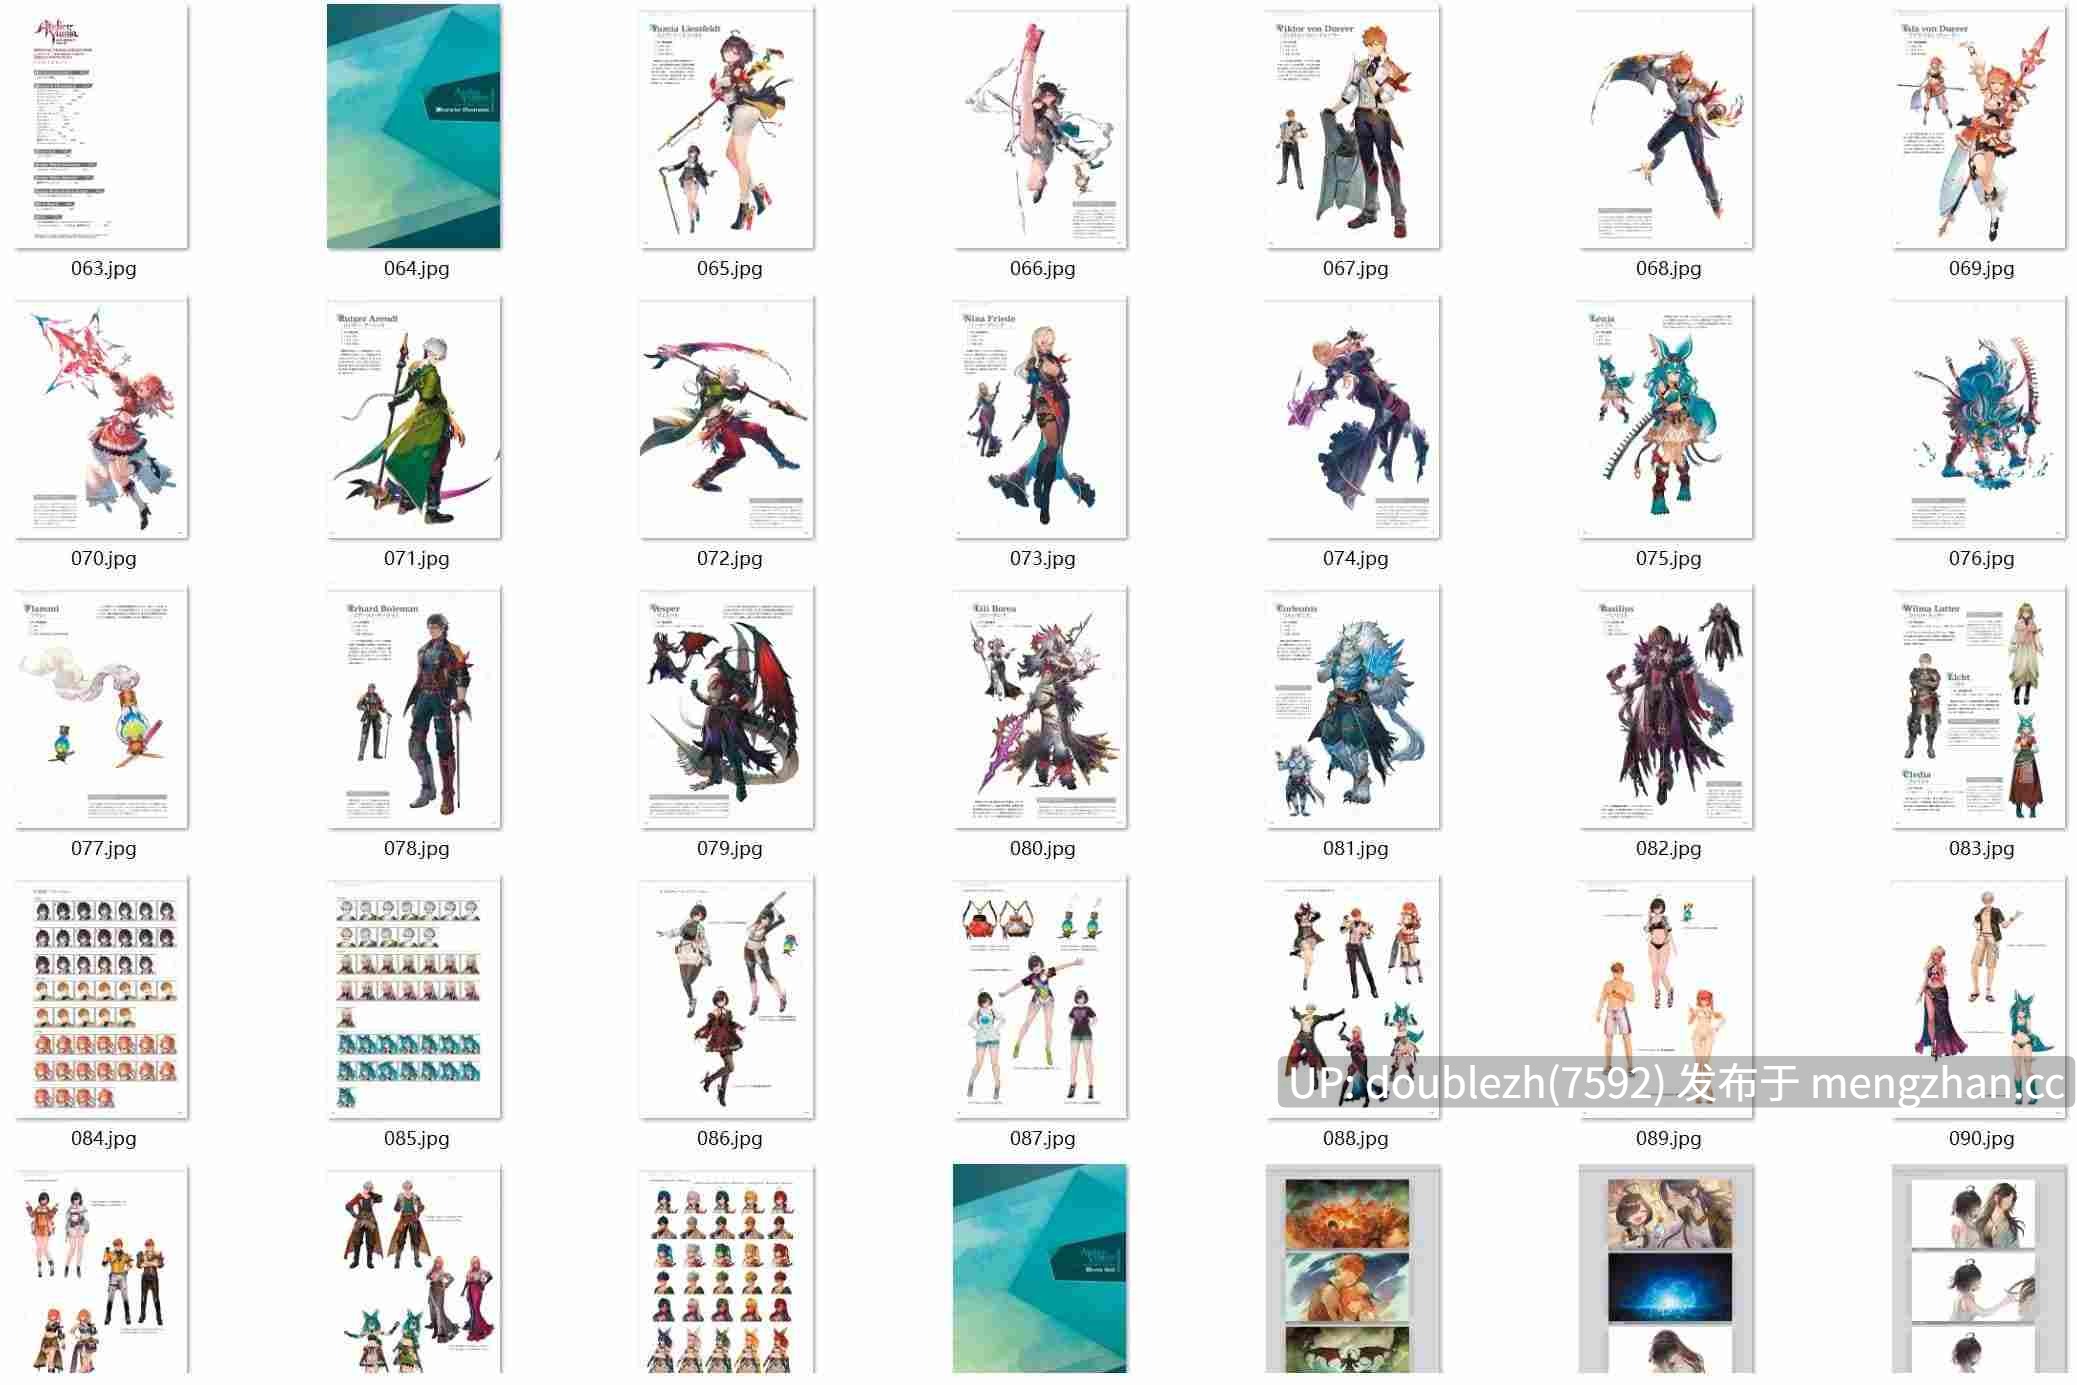Click the caption text 078.jpg
This screenshot has height=1385, width=2077.
(x=416, y=848)
